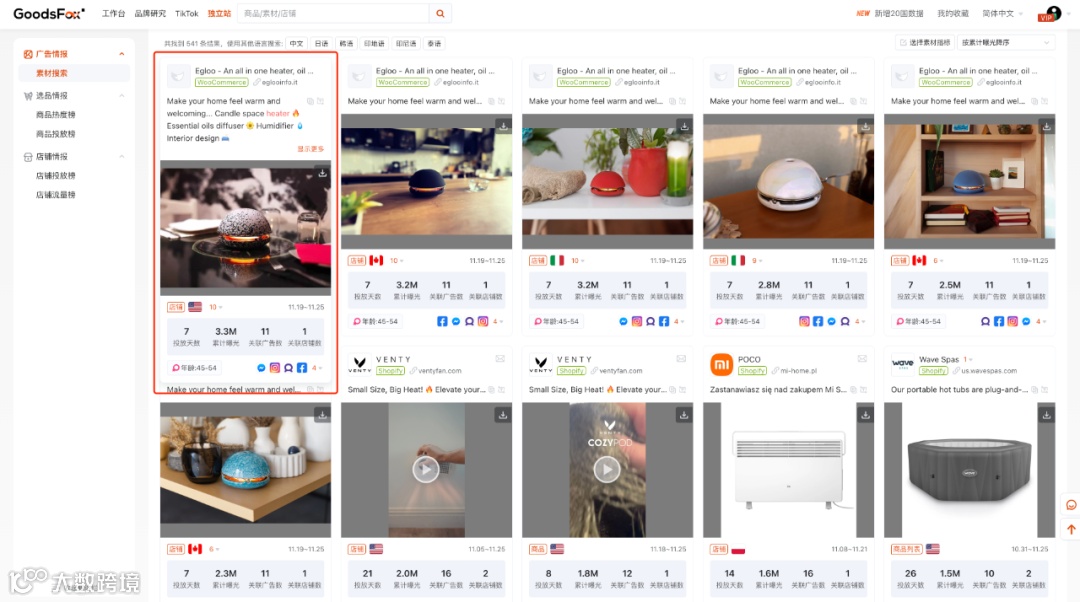Click the Facebook icon on the 3.3M card
The width and height of the screenshot is (1080, 602).
302,368
